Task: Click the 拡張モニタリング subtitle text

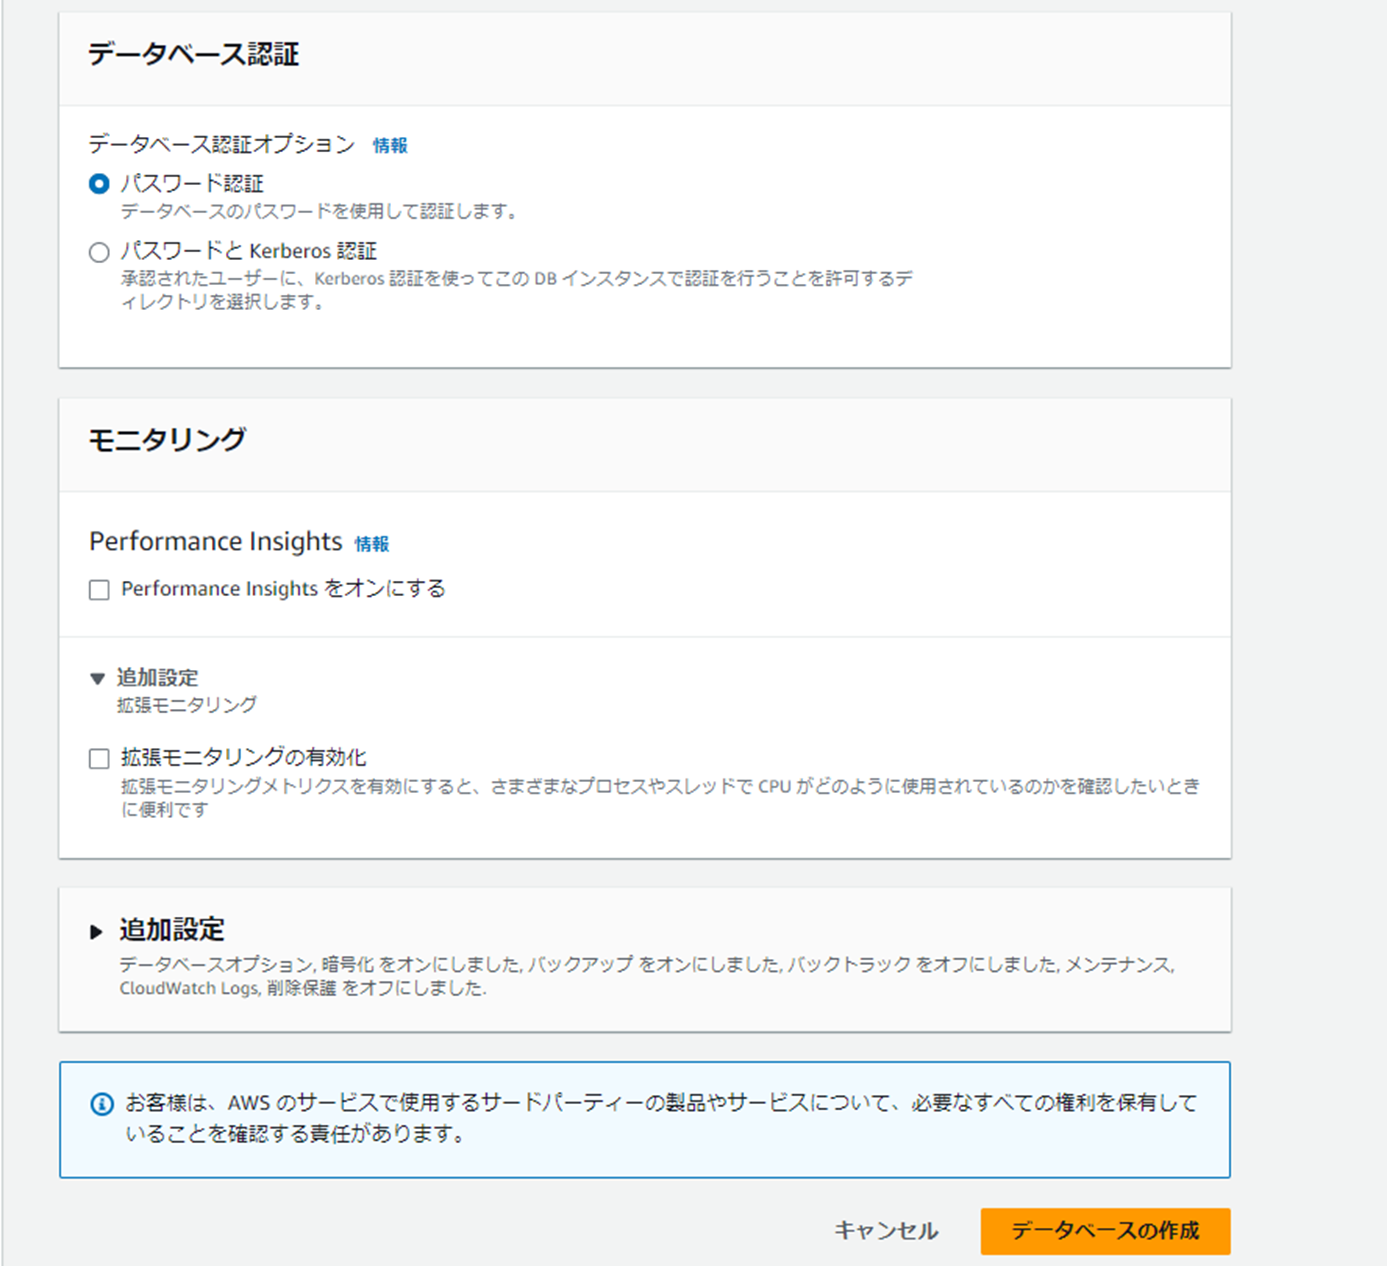Action: pos(187,705)
